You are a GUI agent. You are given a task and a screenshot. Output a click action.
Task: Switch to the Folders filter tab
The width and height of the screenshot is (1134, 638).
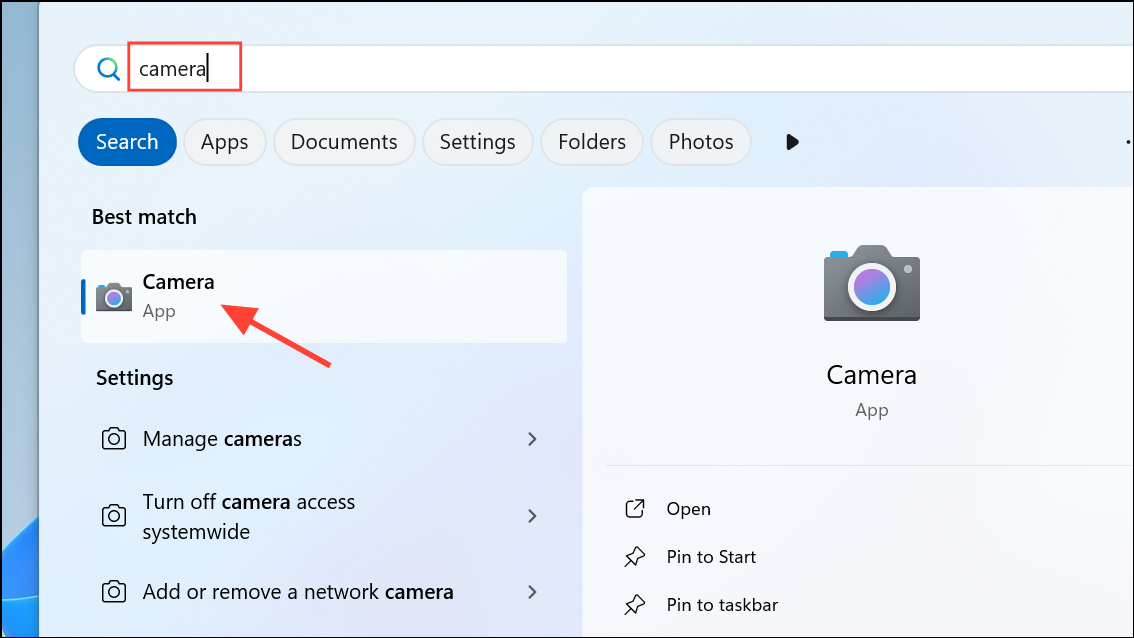(592, 142)
